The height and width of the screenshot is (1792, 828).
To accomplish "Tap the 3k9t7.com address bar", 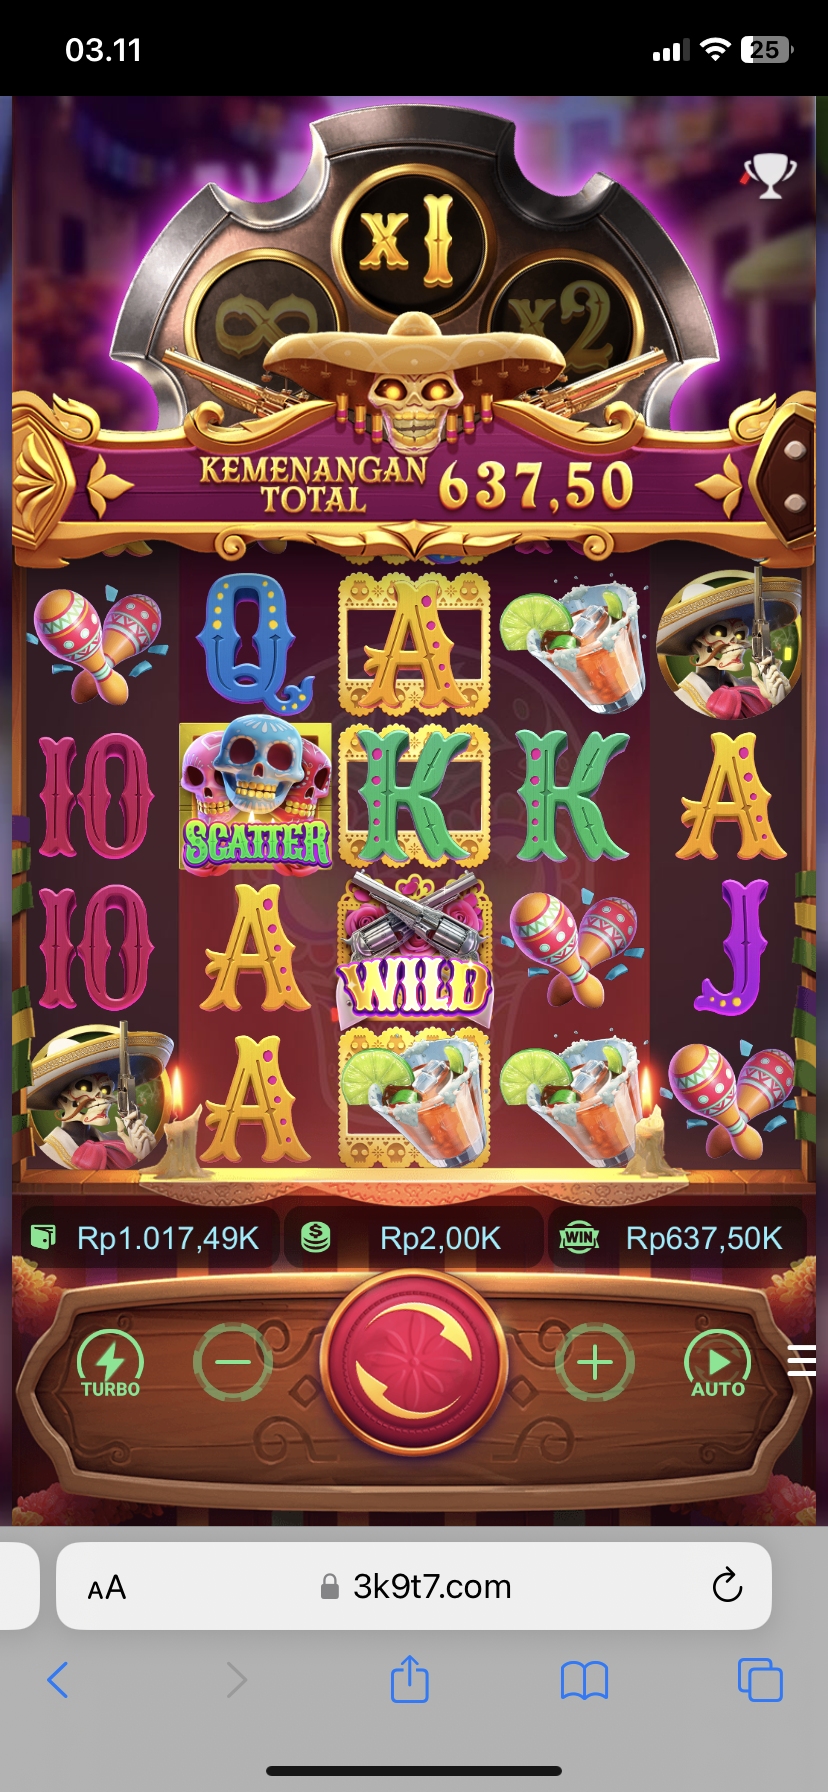I will [414, 1586].
